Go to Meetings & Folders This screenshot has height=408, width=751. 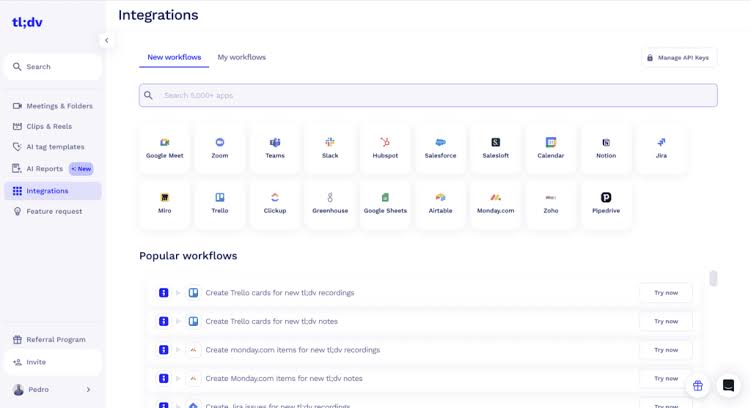pyautogui.click(x=53, y=106)
